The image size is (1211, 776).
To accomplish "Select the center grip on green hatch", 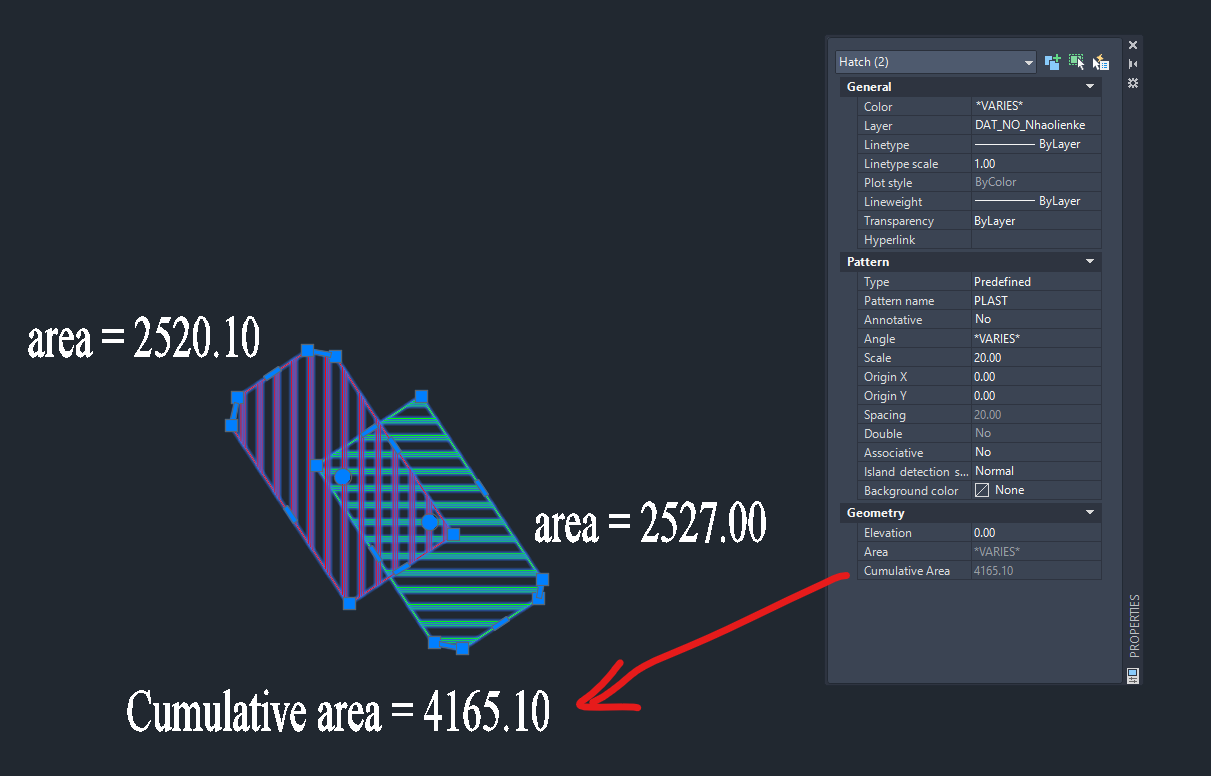I will click(429, 522).
